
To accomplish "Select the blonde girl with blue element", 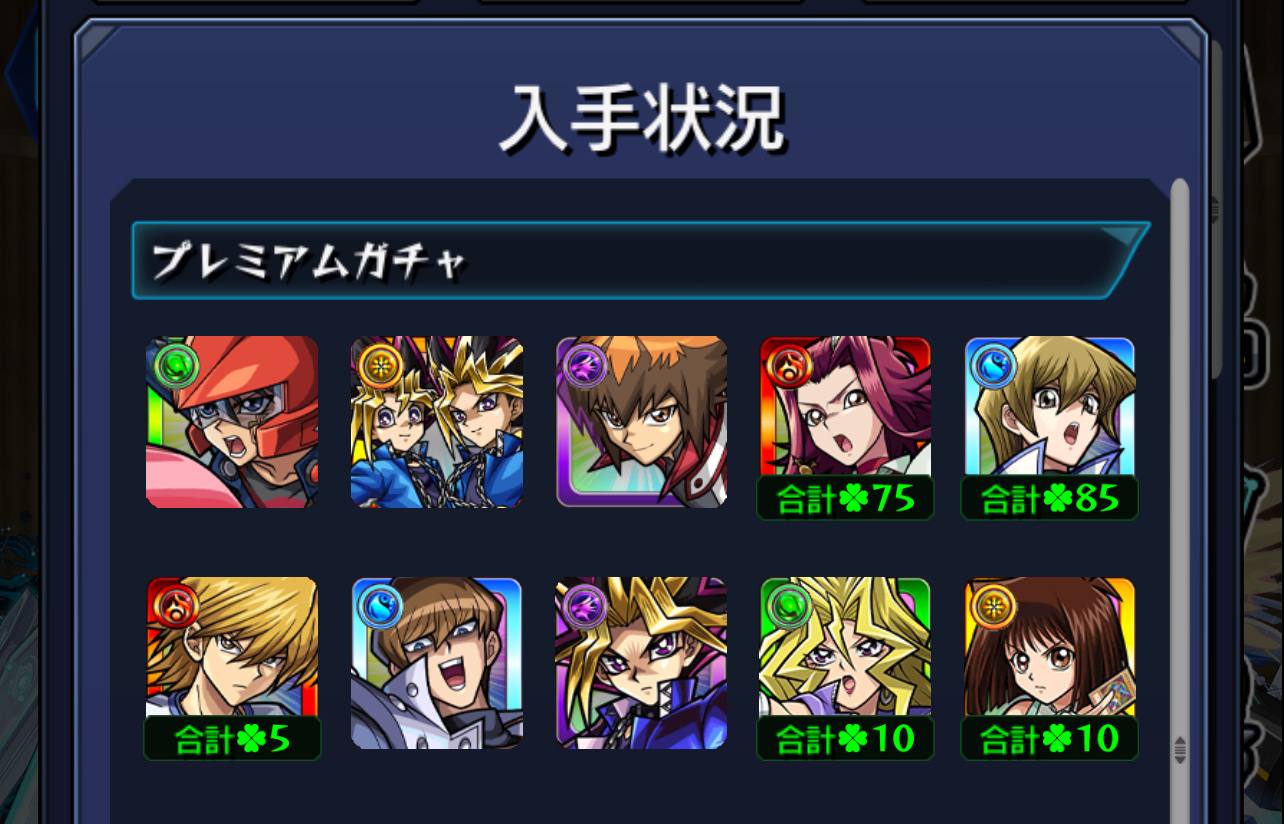I will [1050, 408].
